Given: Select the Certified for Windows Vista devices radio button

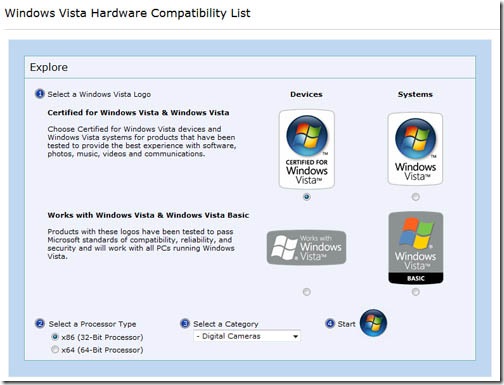Looking at the screenshot, I should [307, 197].
